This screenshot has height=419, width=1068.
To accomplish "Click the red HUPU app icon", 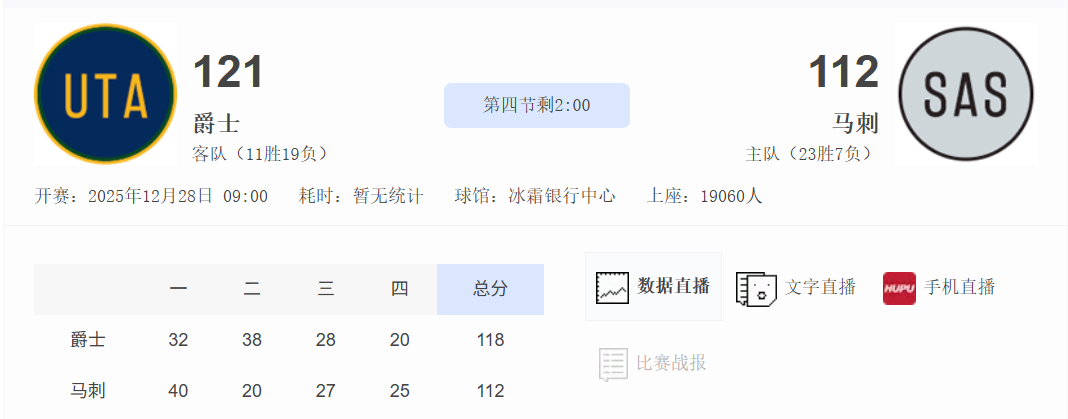I will tap(899, 288).
